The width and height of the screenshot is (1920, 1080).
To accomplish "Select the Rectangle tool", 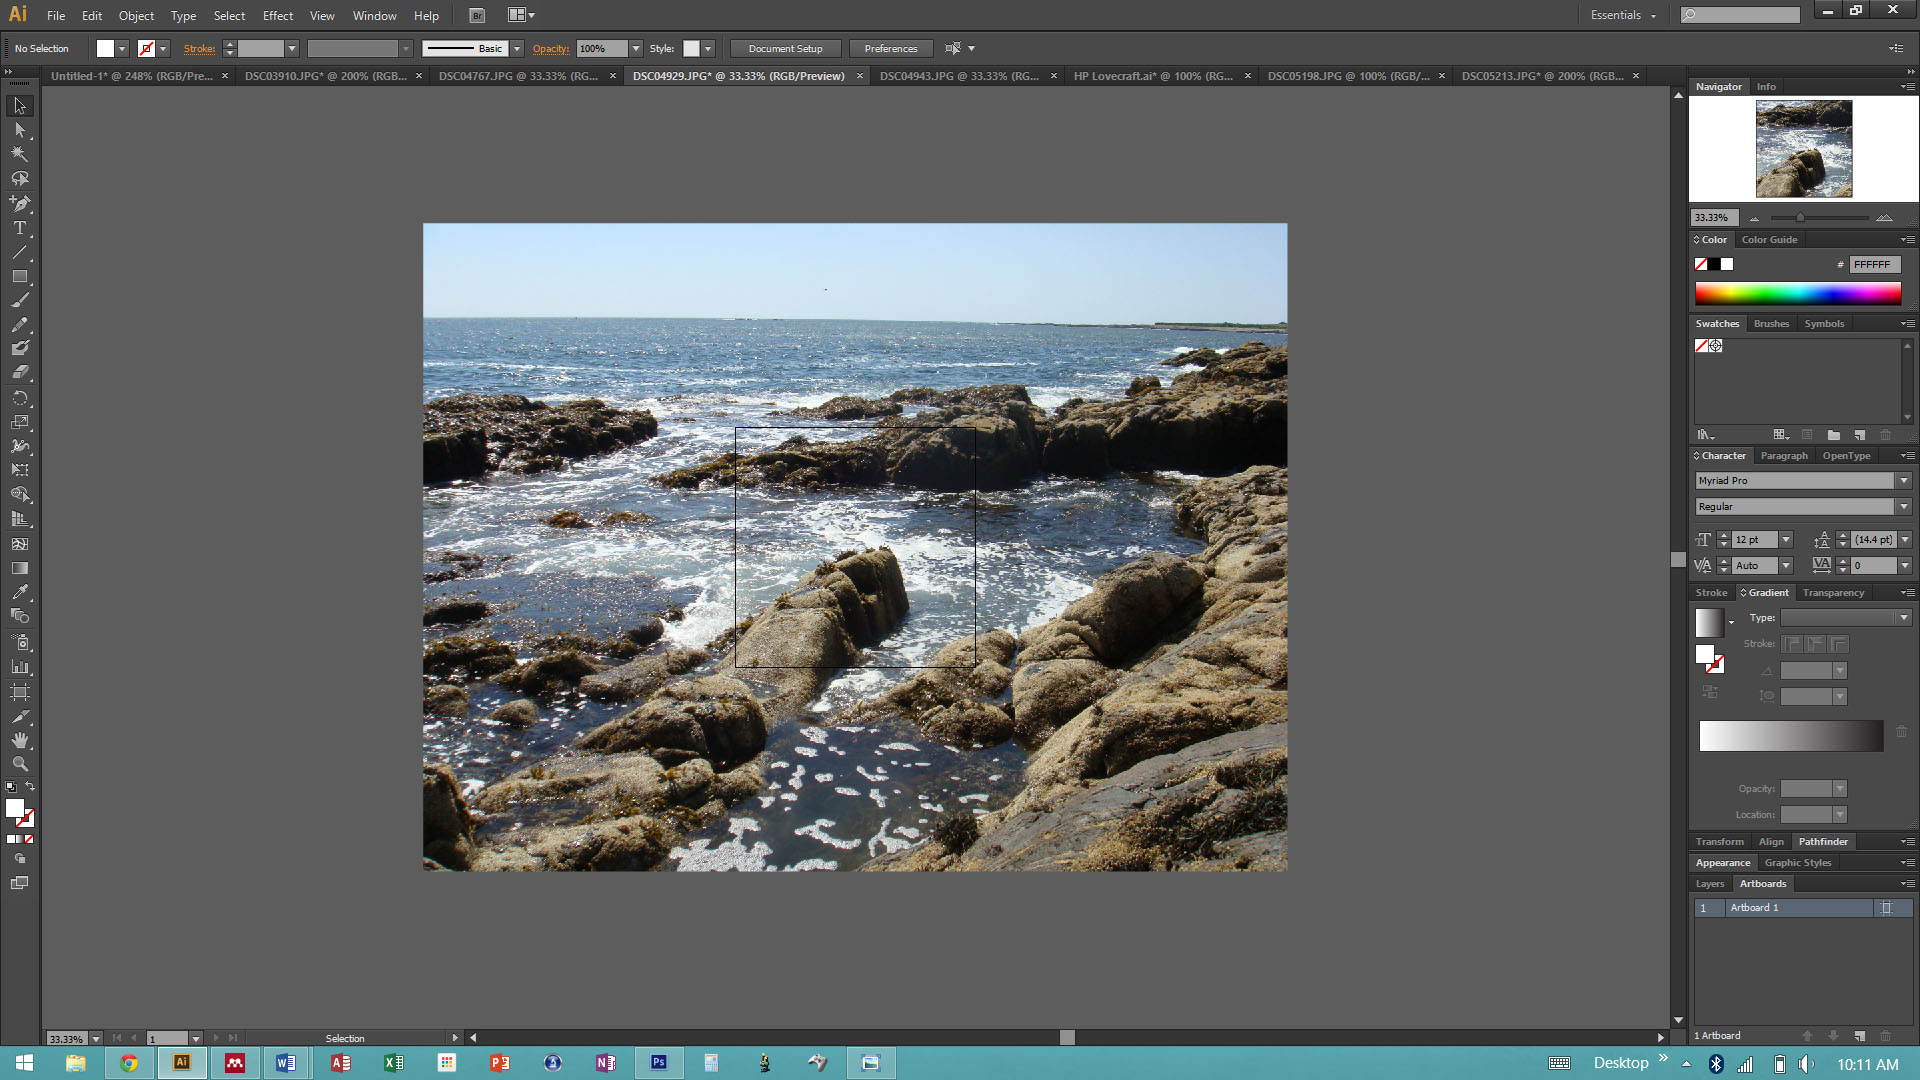I will pyautogui.click(x=19, y=276).
